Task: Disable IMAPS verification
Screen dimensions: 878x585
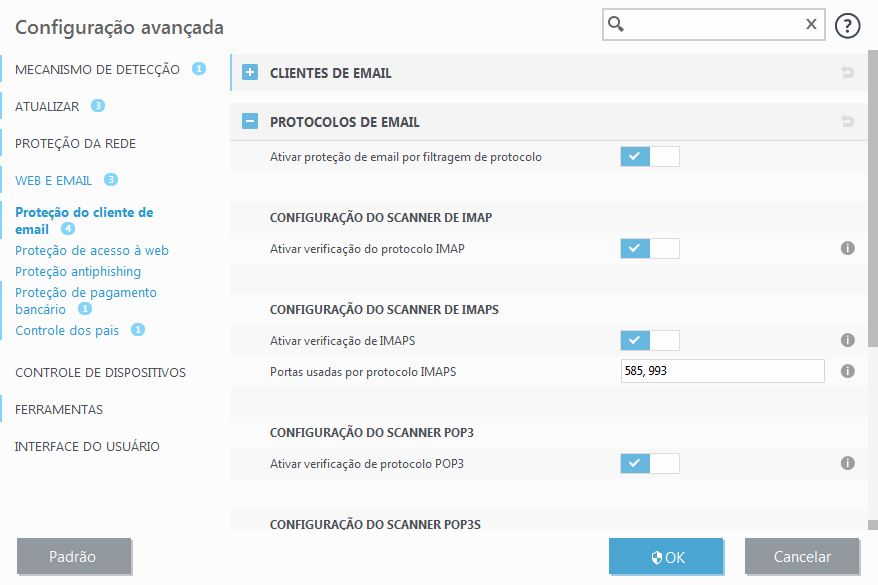Action: point(651,340)
